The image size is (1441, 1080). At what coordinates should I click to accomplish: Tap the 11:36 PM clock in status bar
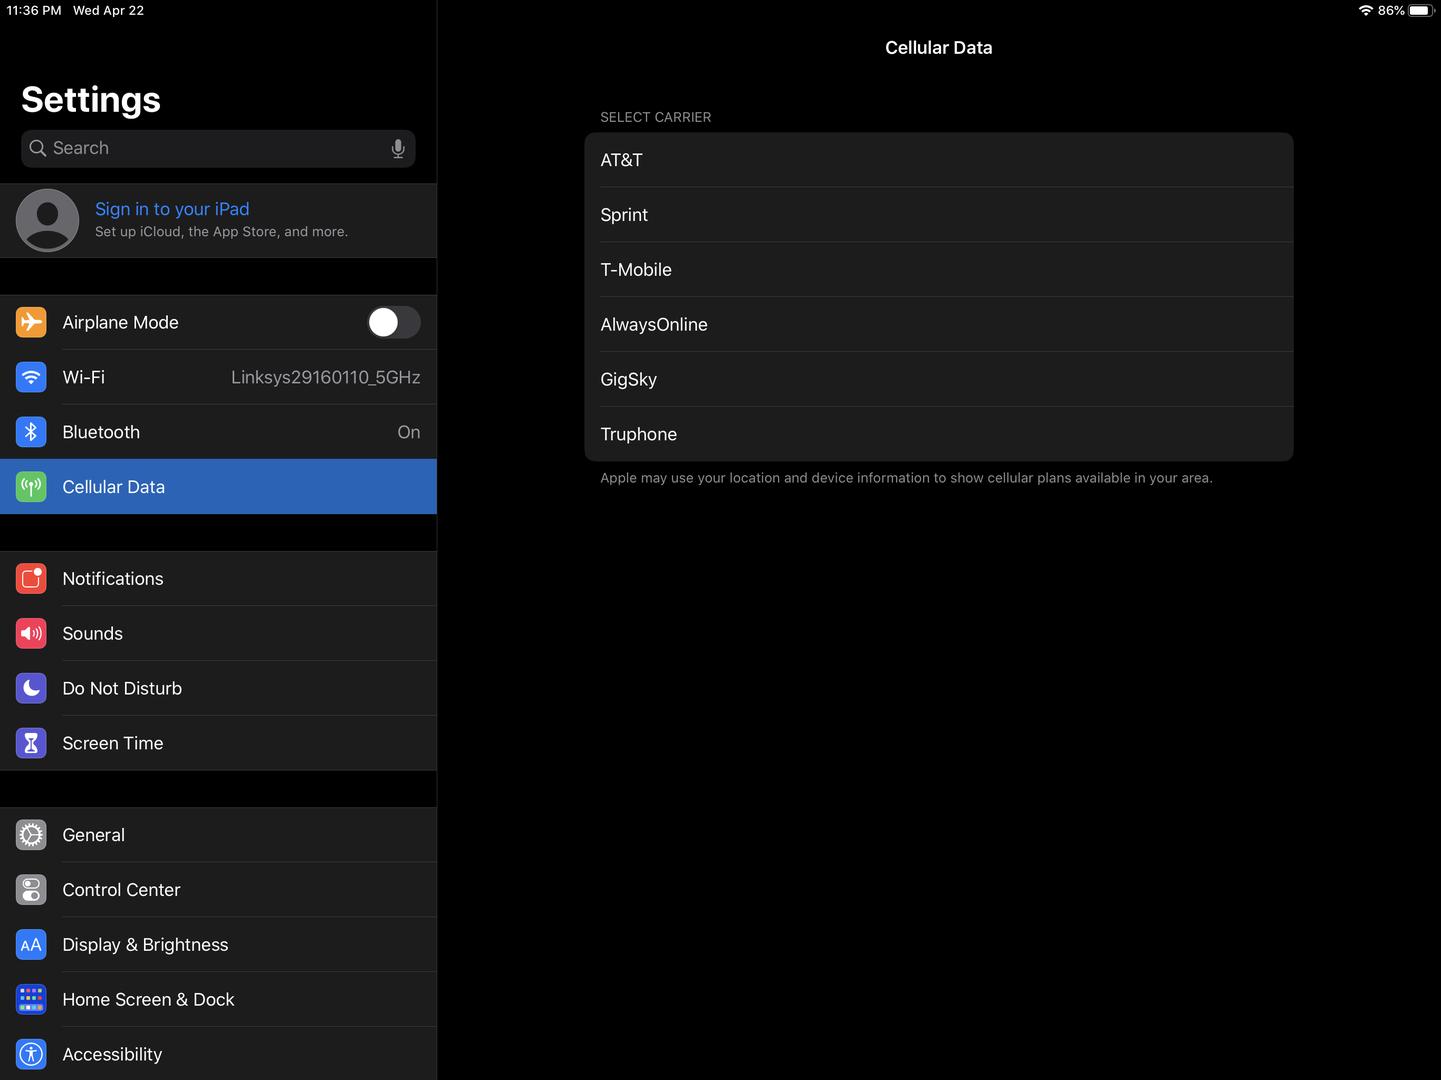pyautogui.click(x=34, y=10)
